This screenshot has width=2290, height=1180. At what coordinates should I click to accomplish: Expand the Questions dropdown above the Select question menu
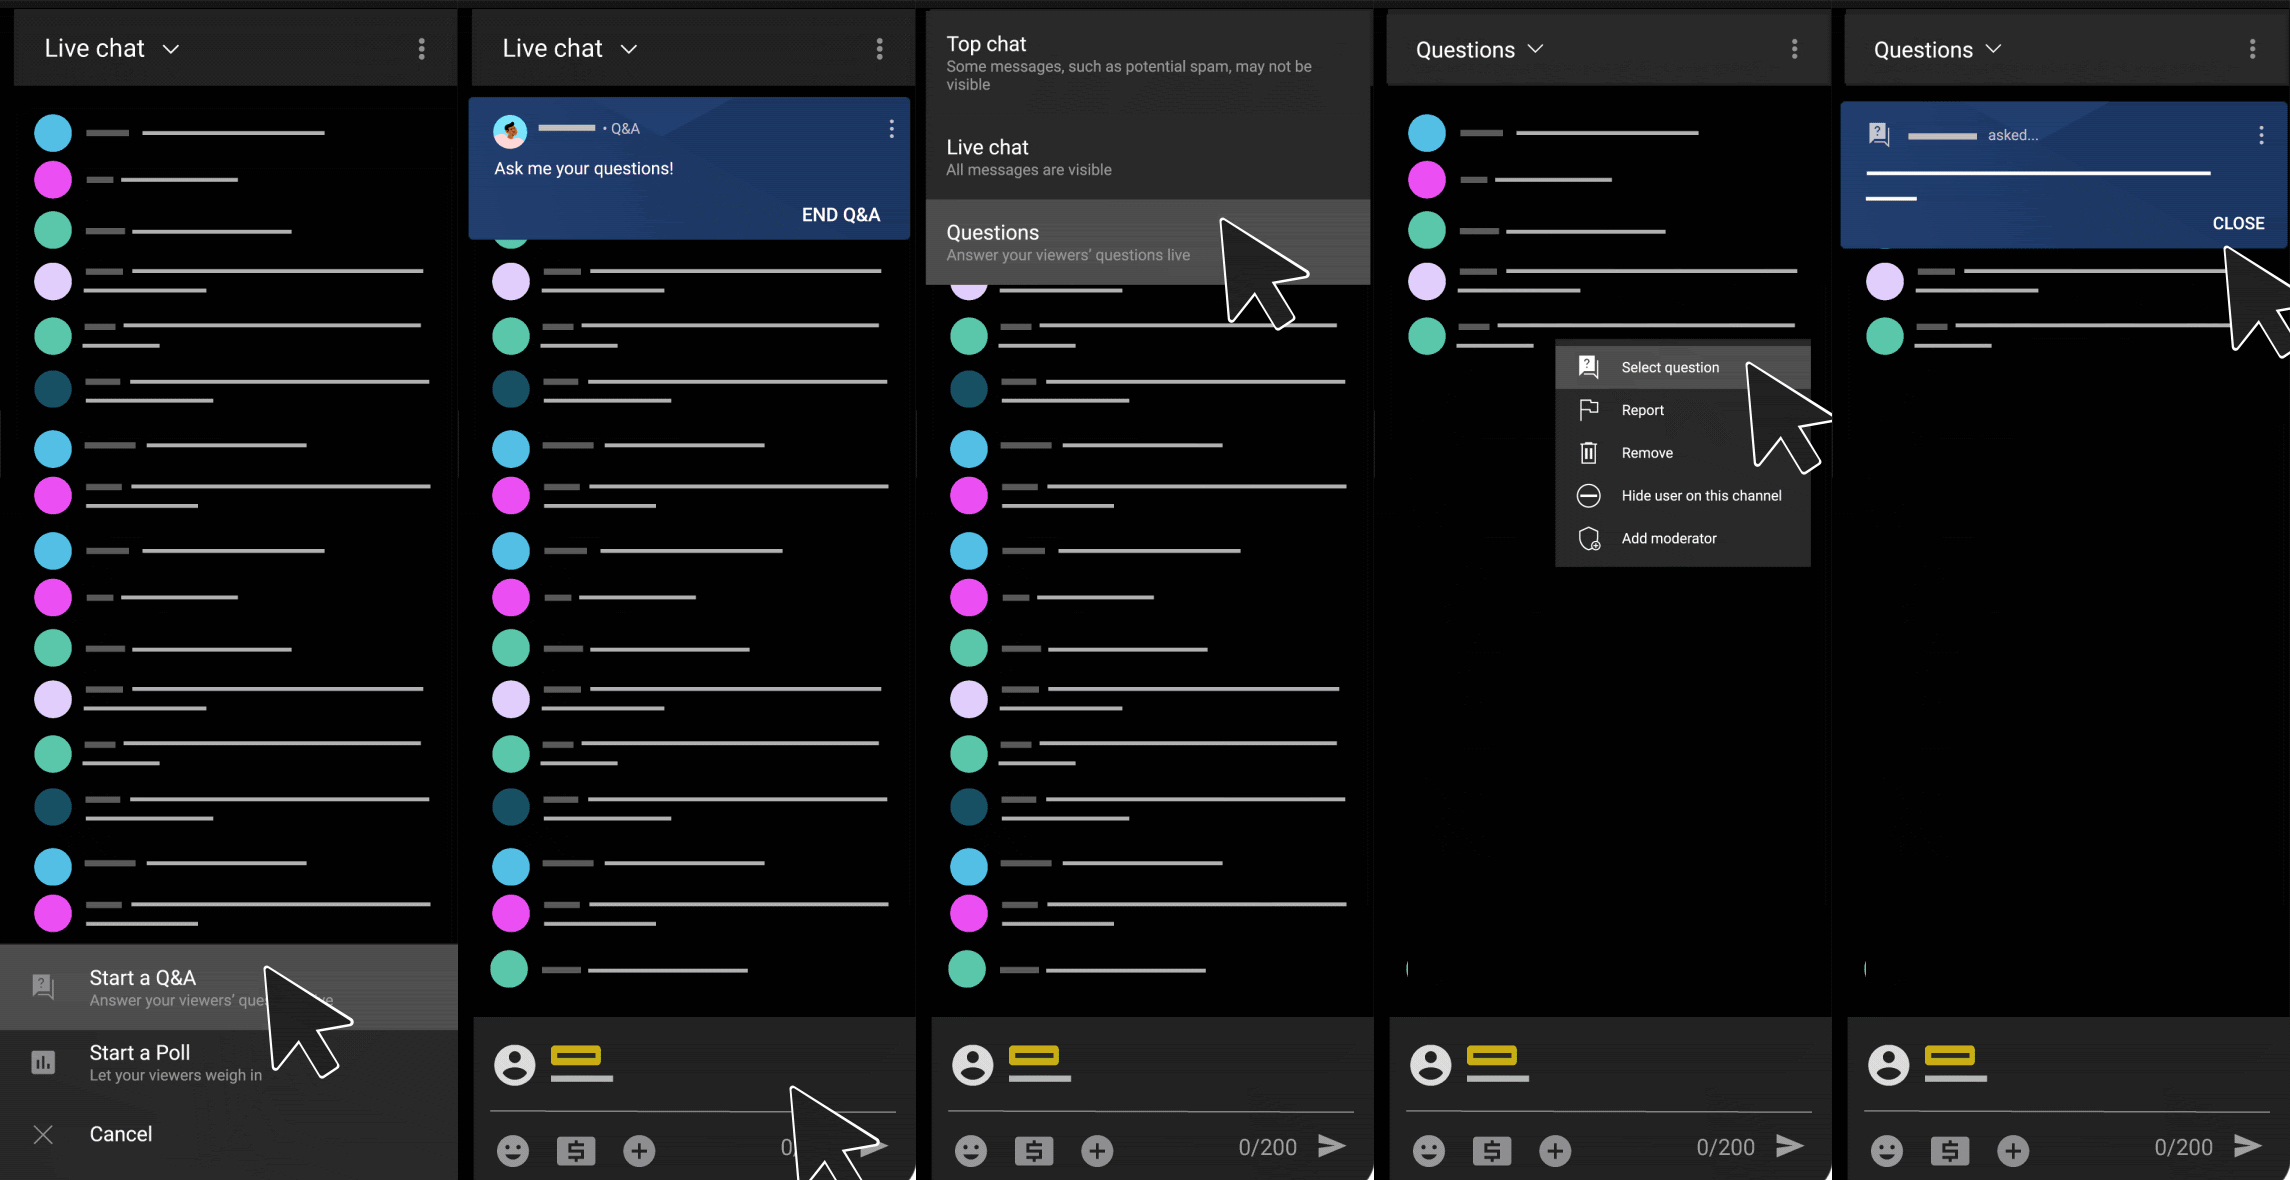click(x=1480, y=50)
